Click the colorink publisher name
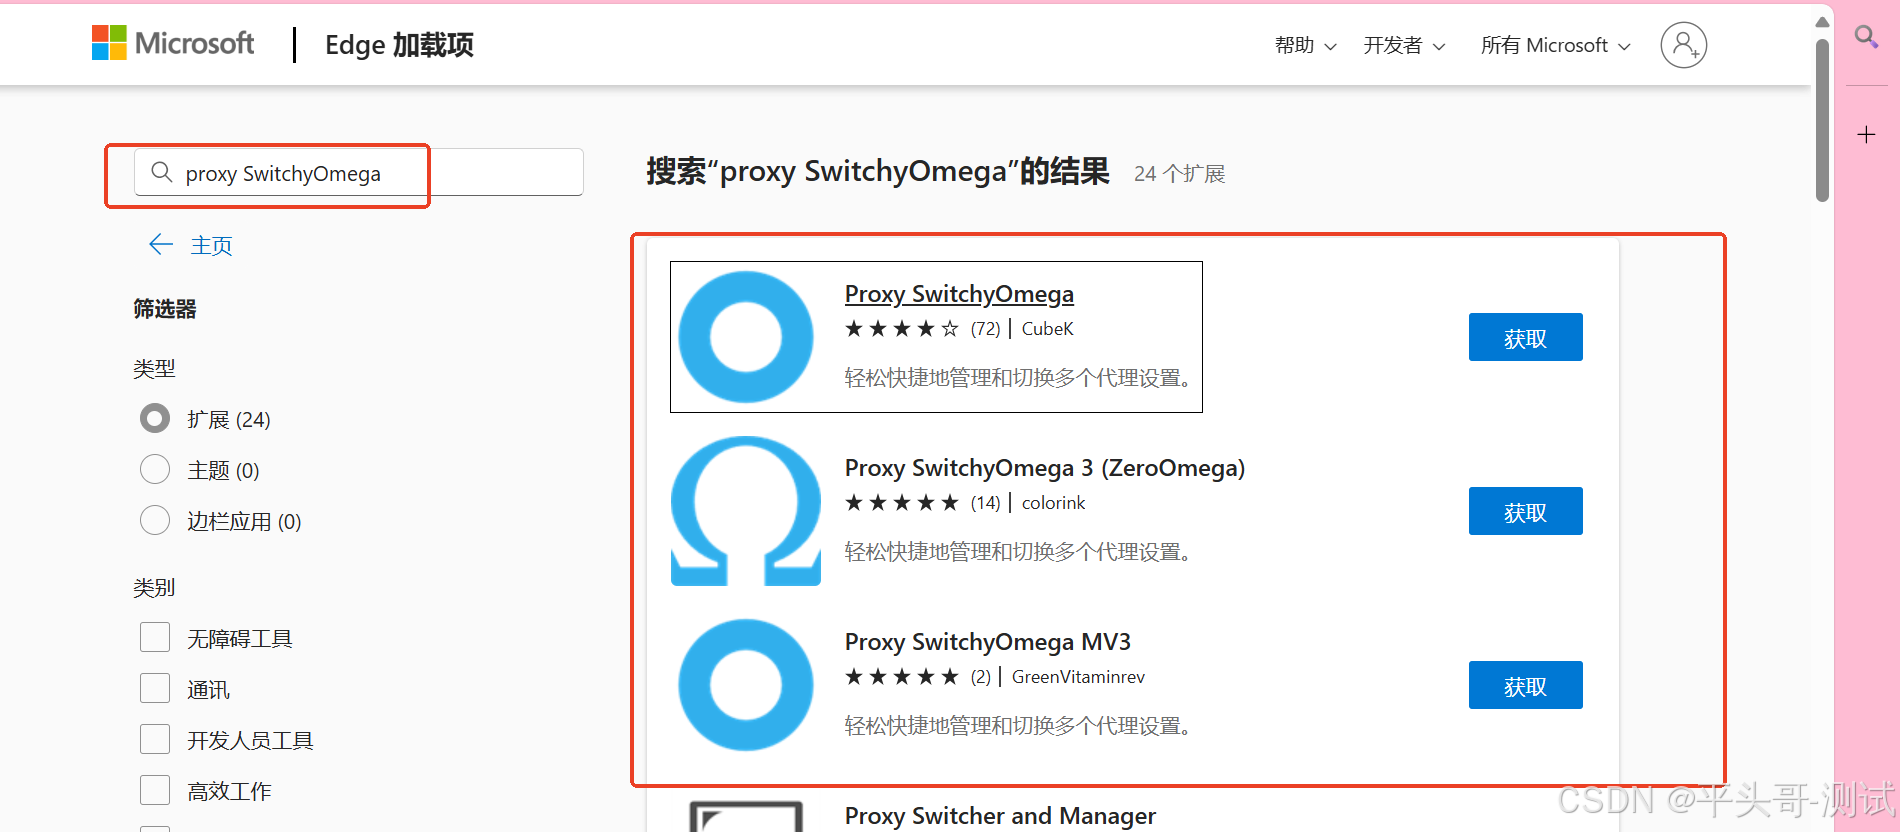Screen dimensions: 1900x832 point(1053,503)
